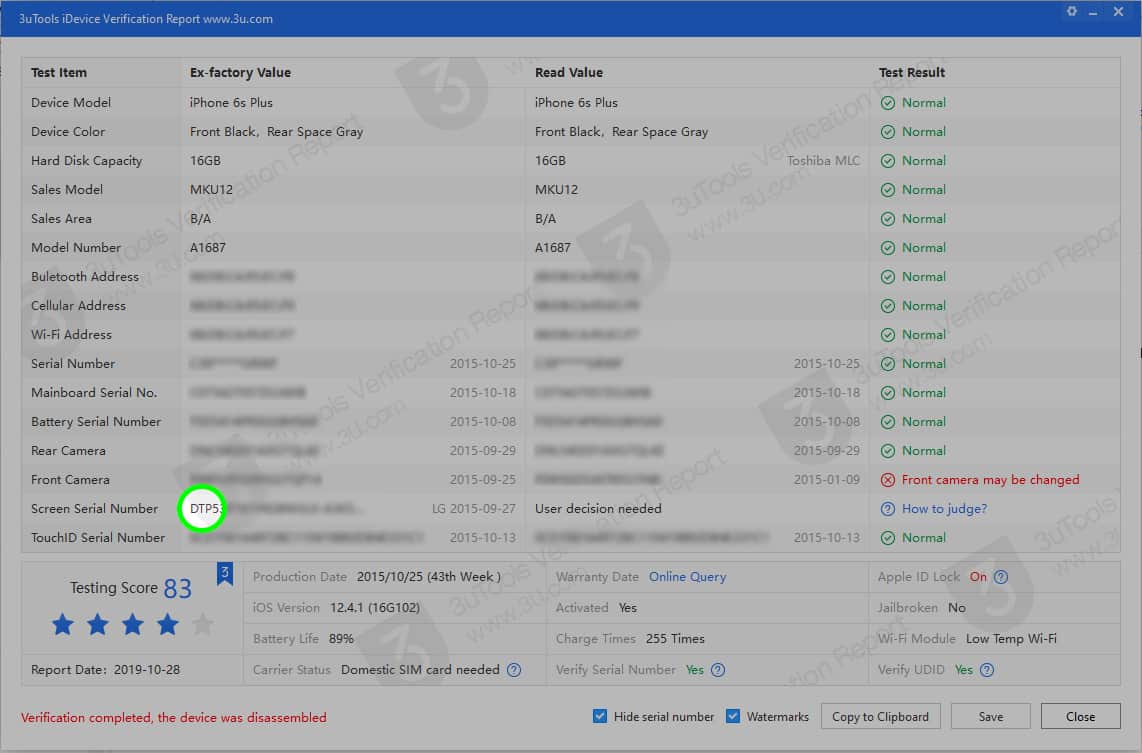Click the Battery Life 89% value
This screenshot has width=1142, height=753.
point(342,639)
